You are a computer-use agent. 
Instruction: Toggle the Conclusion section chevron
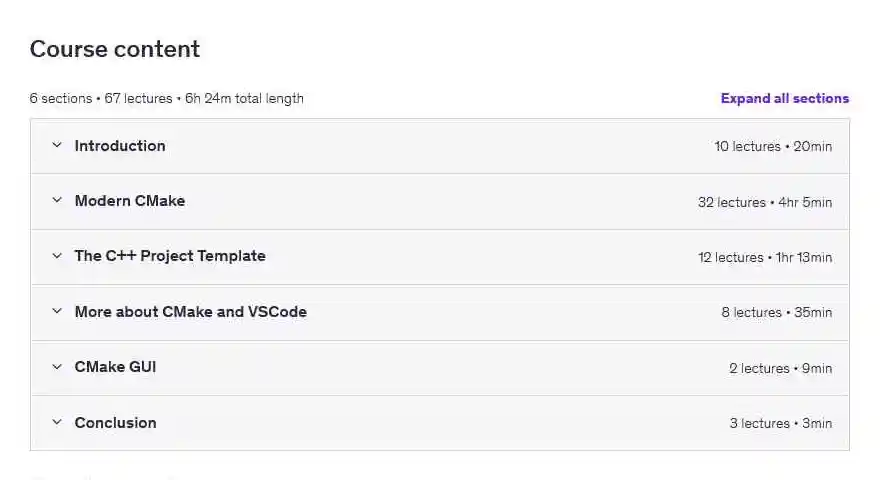coord(57,422)
